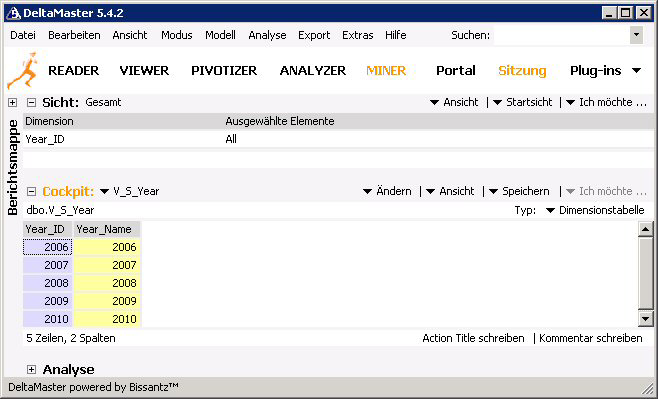Select Year_ID cell 2009
This screenshot has width=658, height=399.
click(x=48, y=301)
